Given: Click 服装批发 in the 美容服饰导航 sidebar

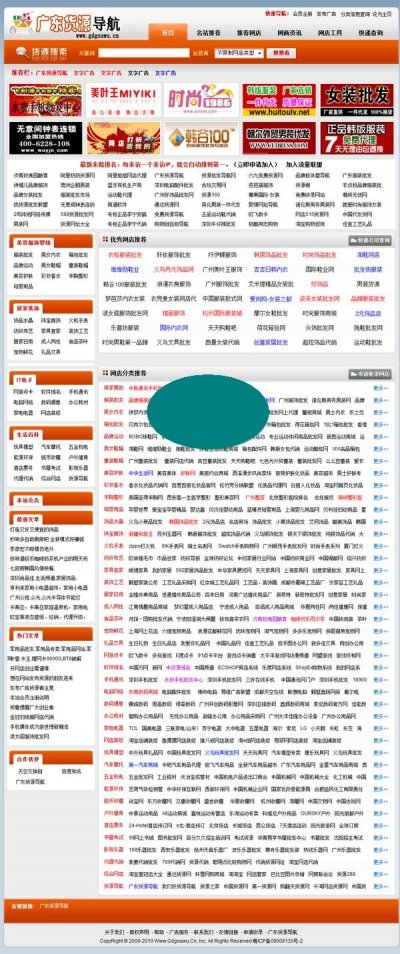Looking at the screenshot, I should coord(23,256).
